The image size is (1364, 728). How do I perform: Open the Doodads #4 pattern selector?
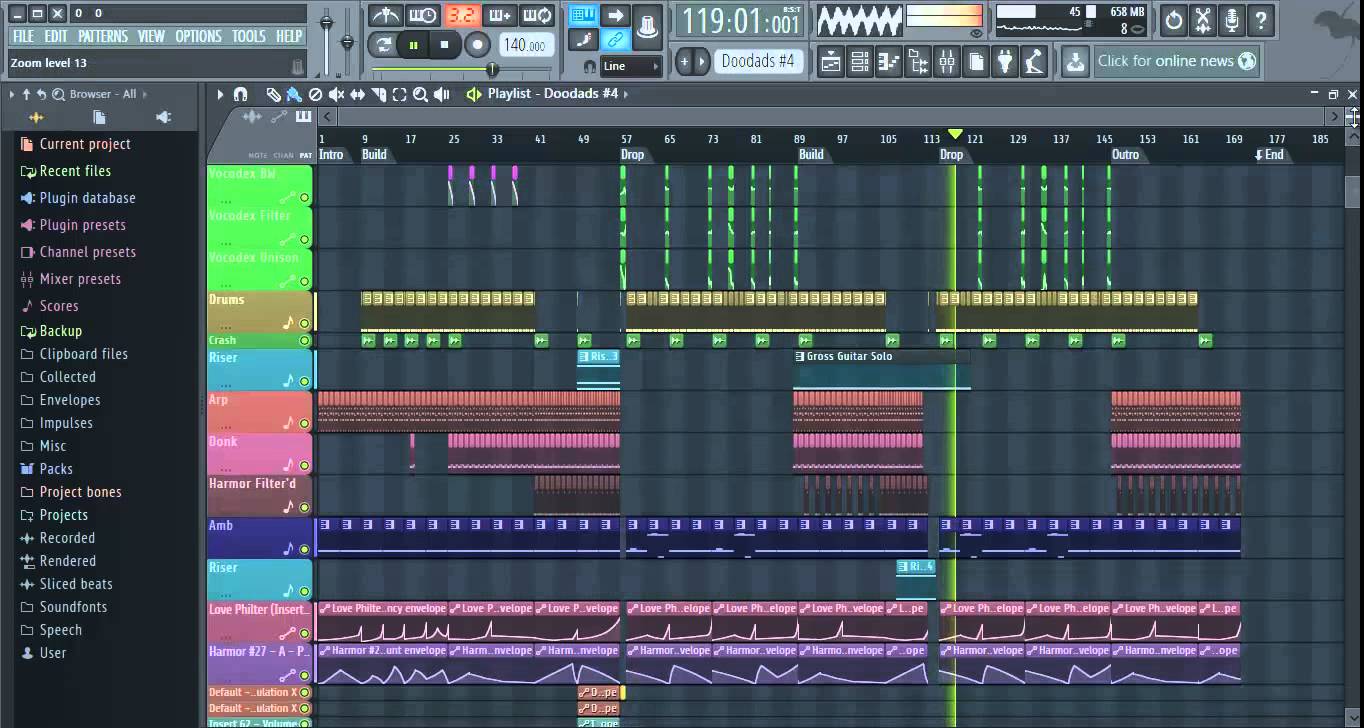coord(758,61)
